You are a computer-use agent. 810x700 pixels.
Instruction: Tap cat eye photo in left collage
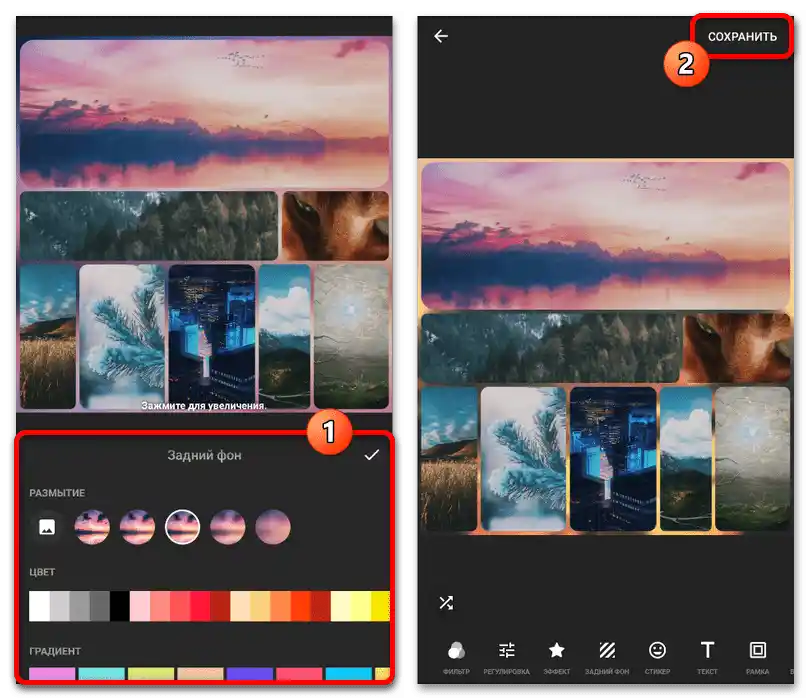(x=335, y=226)
